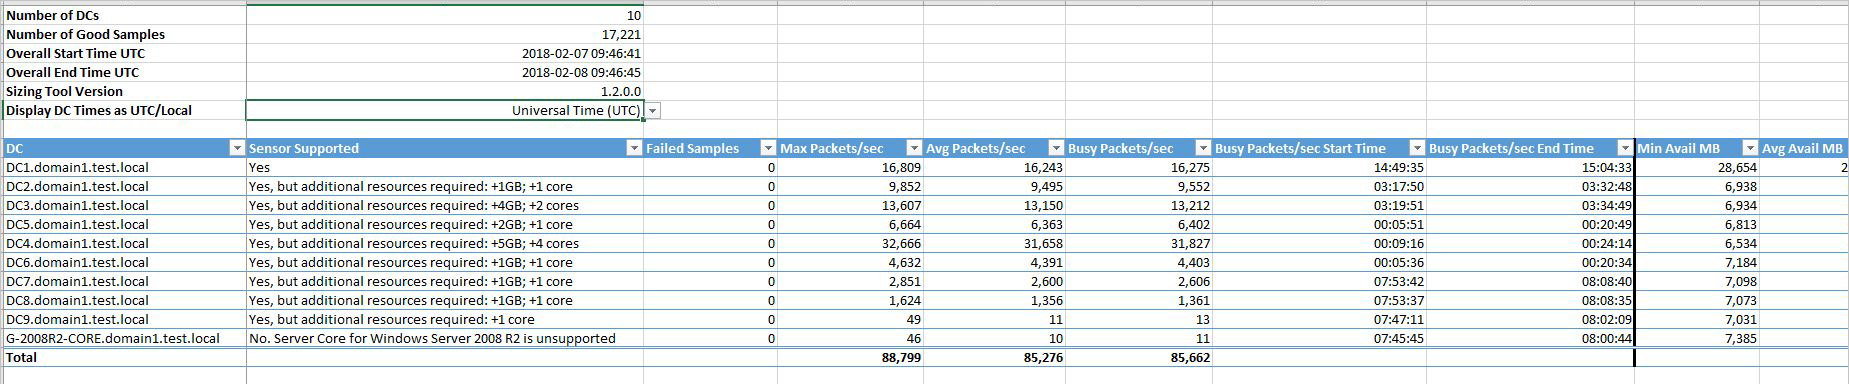
Task: Select the Universal Time (UTC) cell
Action: tap(445, 110)
